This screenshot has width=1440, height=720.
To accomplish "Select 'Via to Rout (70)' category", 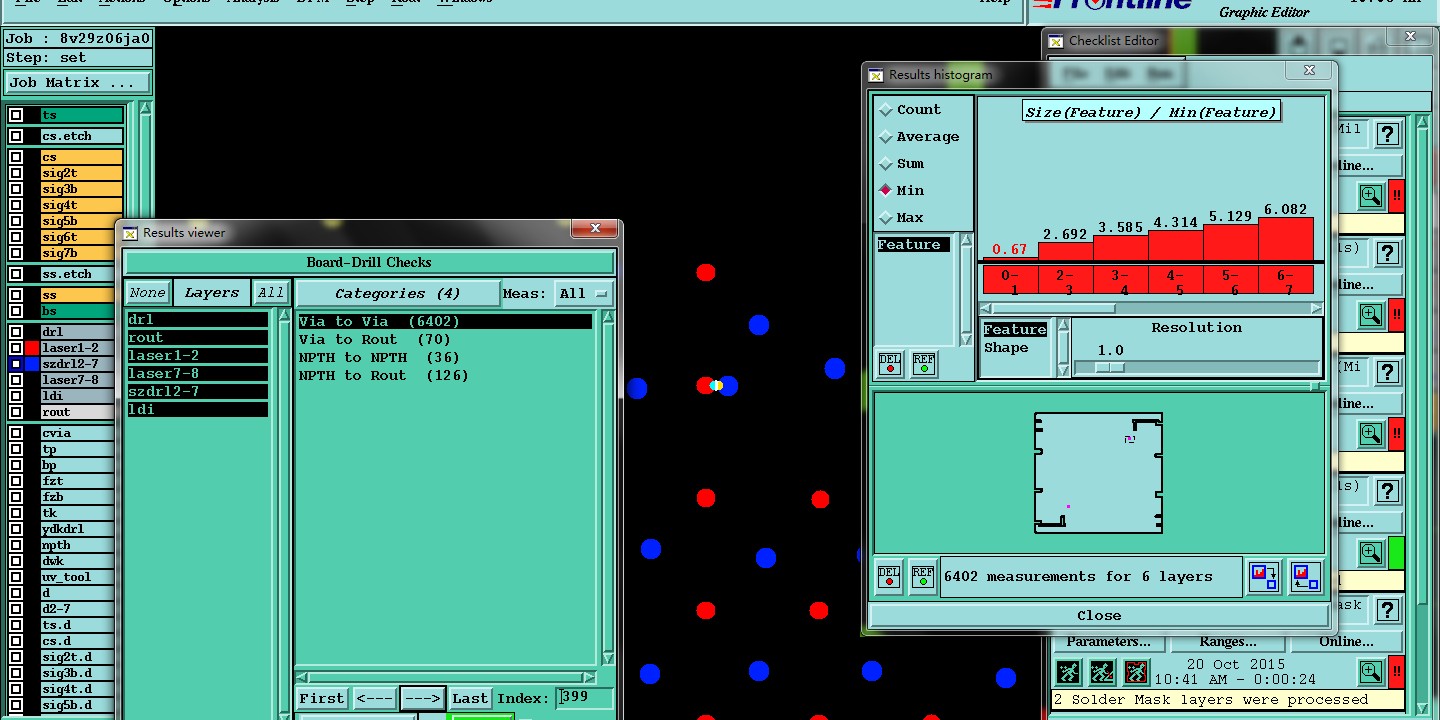I will (x=374, y=340).
